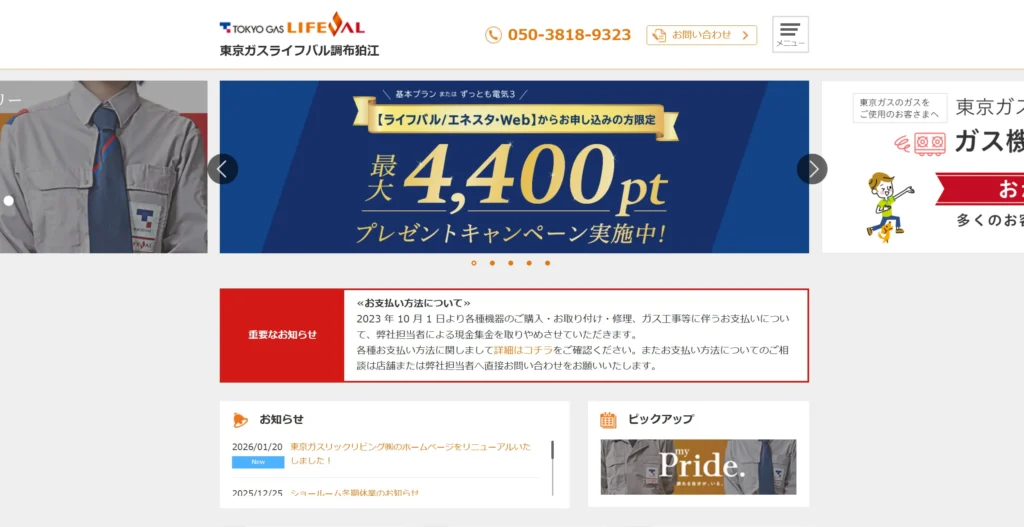1024x527 pixels.
Task: Select the third carousel indicator dot
Action: click(511, 263)
